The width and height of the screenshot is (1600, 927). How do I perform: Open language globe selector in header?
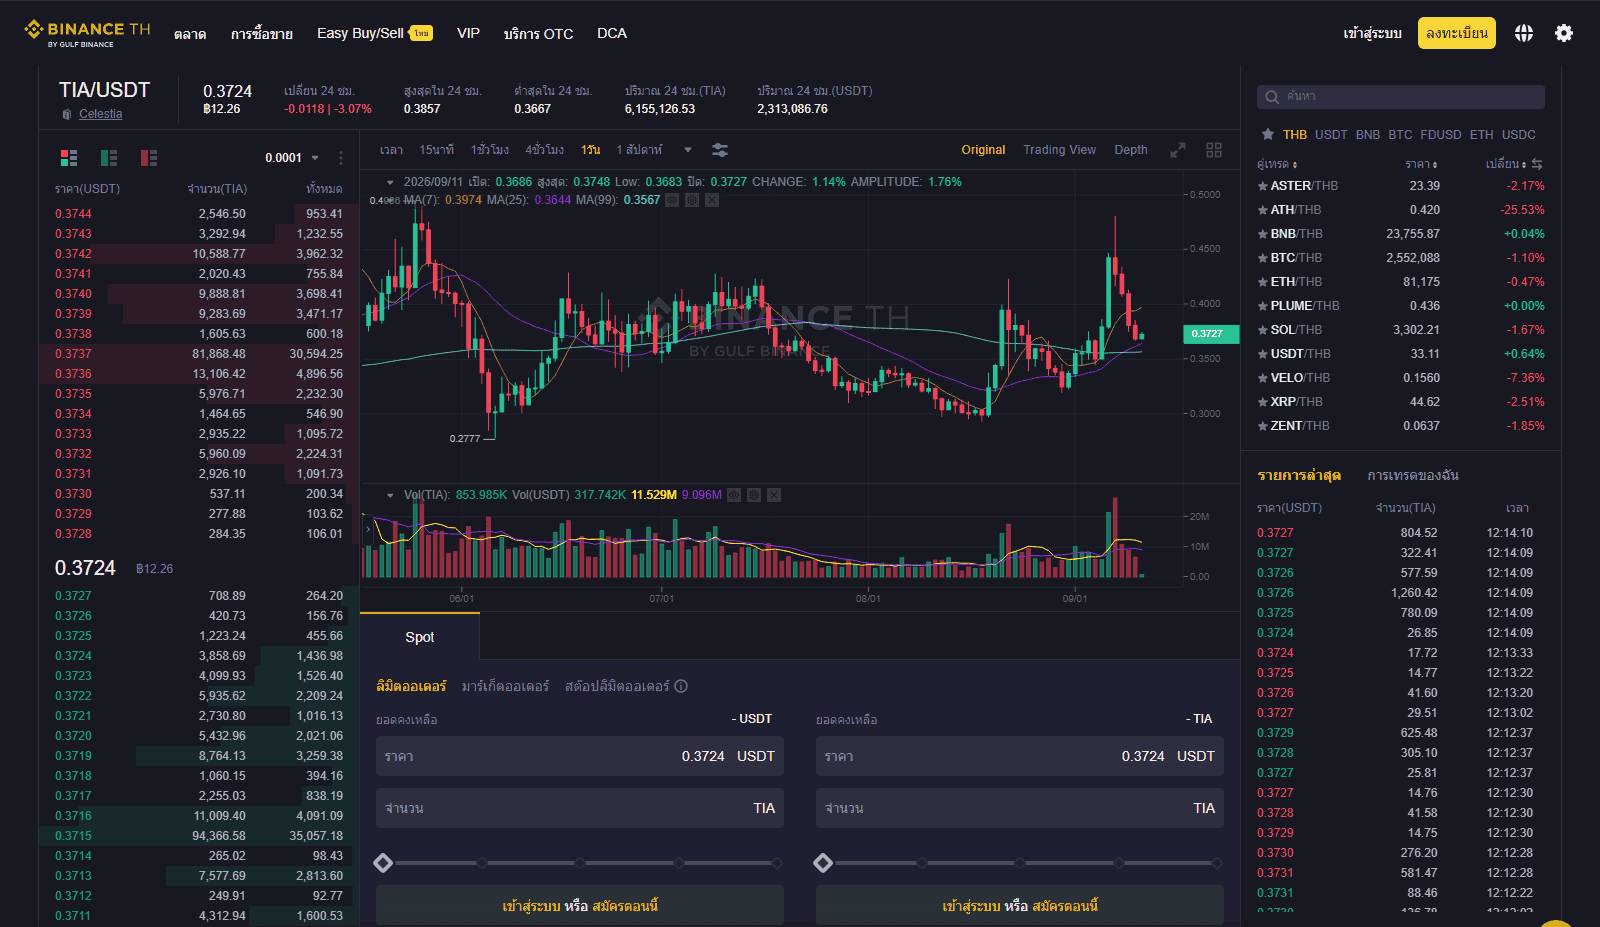tap(1523, 33)
